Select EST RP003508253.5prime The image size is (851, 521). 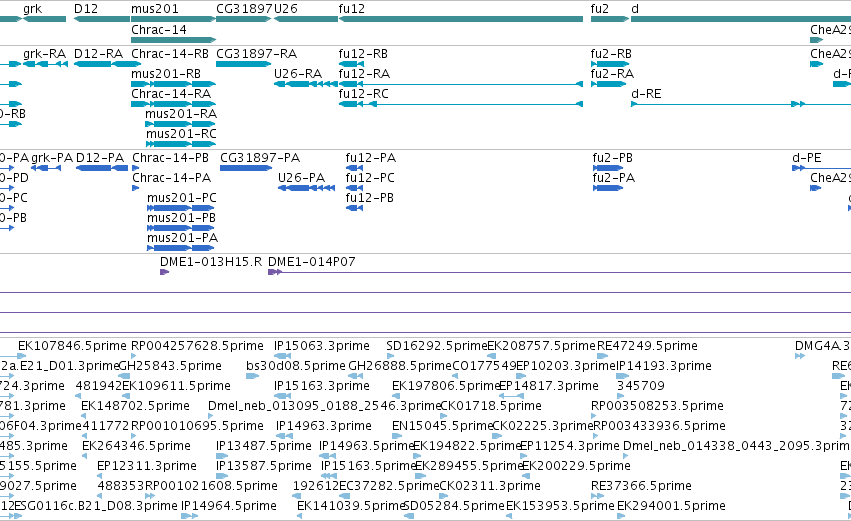pos(657,406)
